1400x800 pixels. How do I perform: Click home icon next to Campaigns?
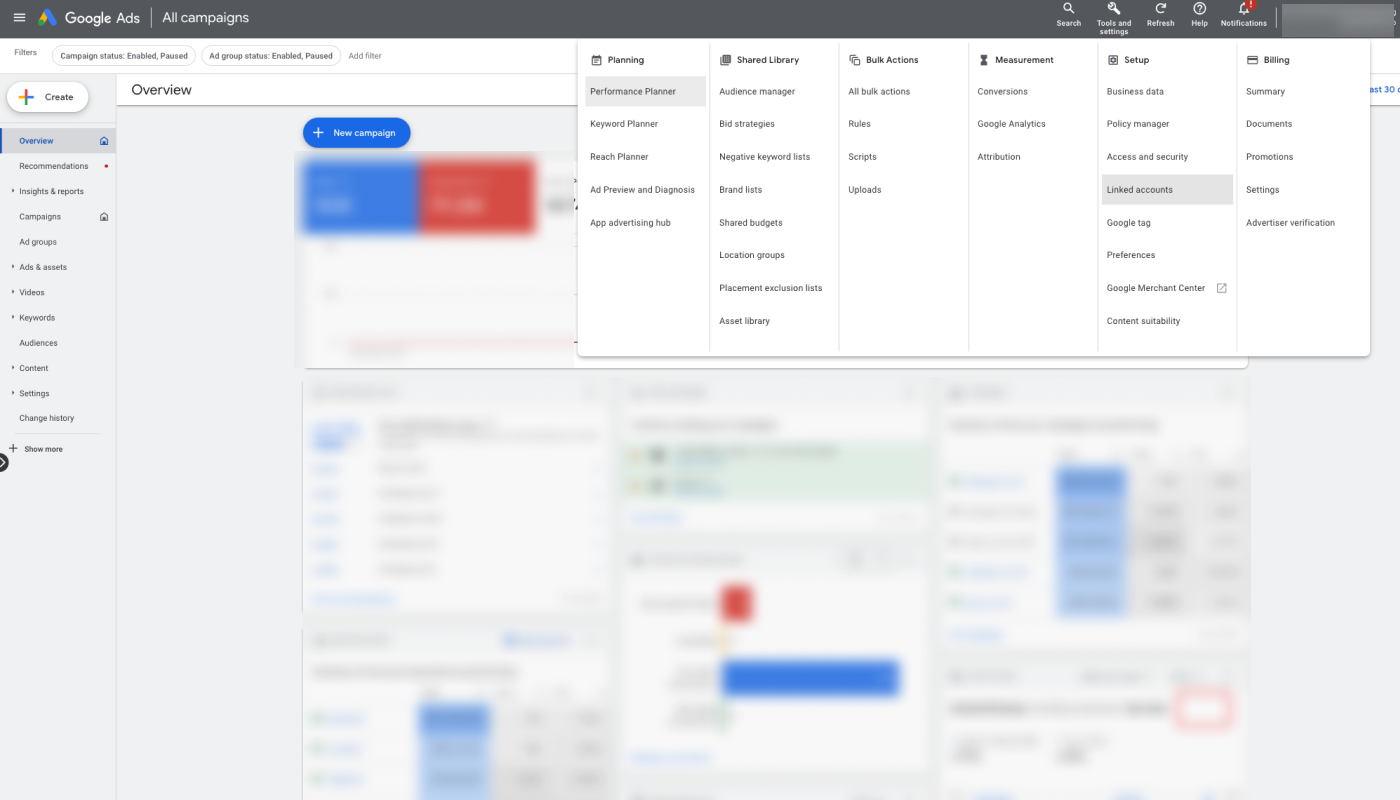point(104,216)
